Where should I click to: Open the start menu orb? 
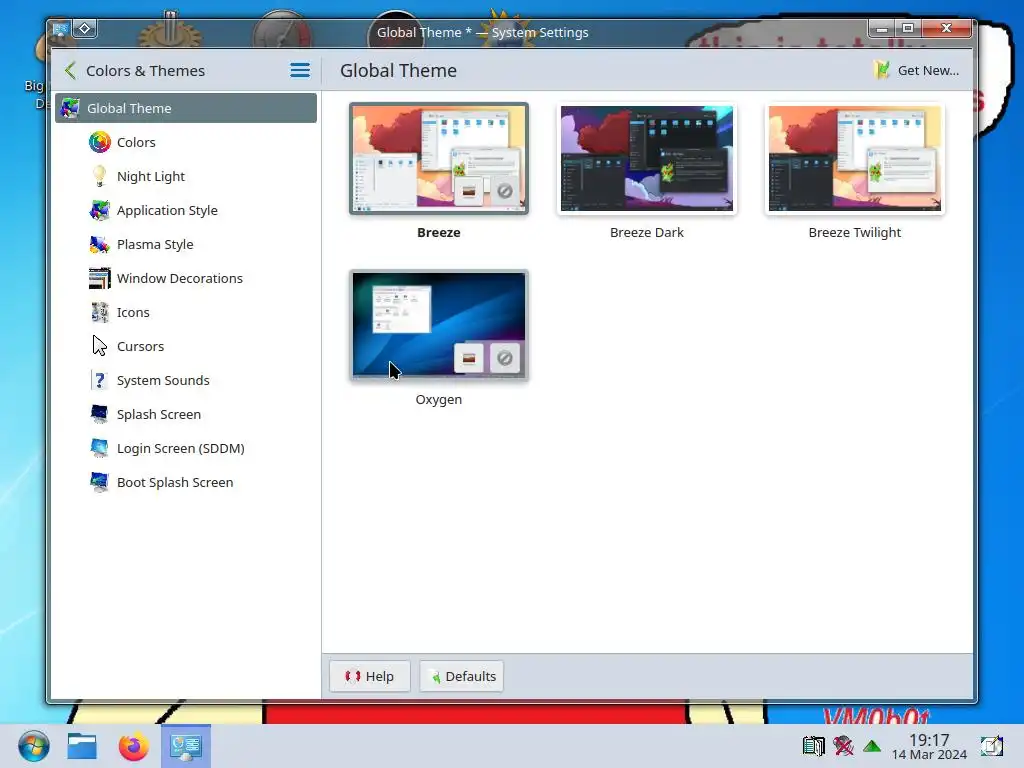pyautogui.click(x=33, y=746)
